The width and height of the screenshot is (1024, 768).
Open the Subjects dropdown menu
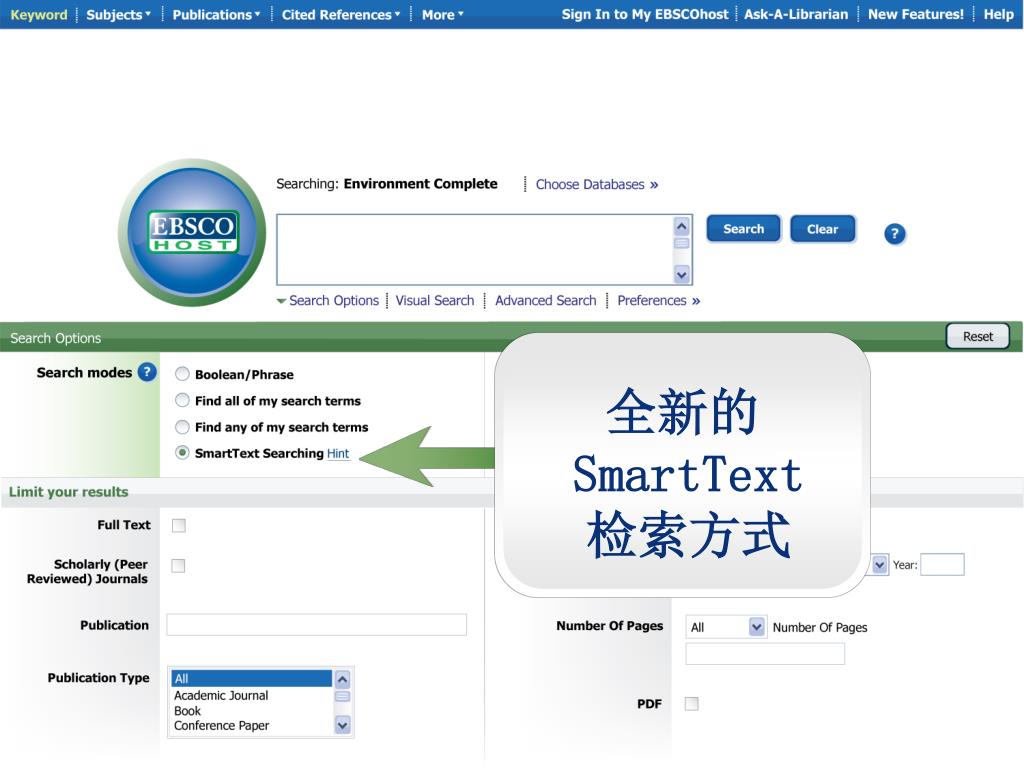[x=118, y=14]
